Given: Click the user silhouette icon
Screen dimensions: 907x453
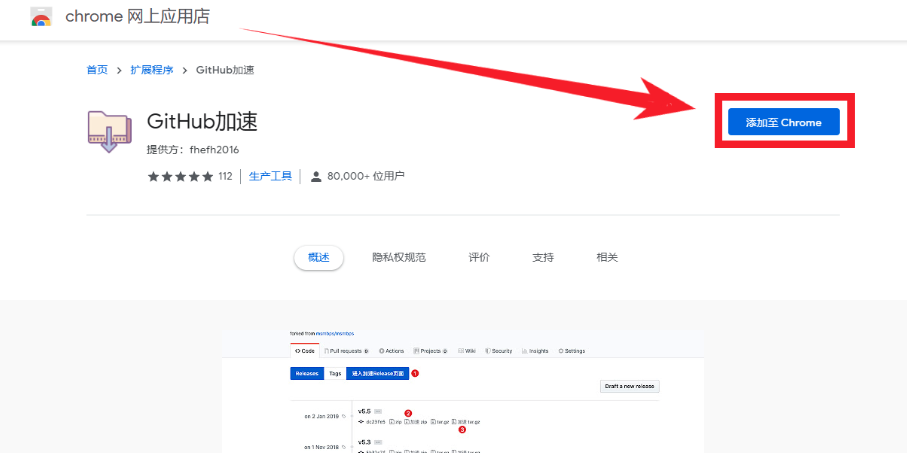Looking at the screenshot, I should 316,176.
